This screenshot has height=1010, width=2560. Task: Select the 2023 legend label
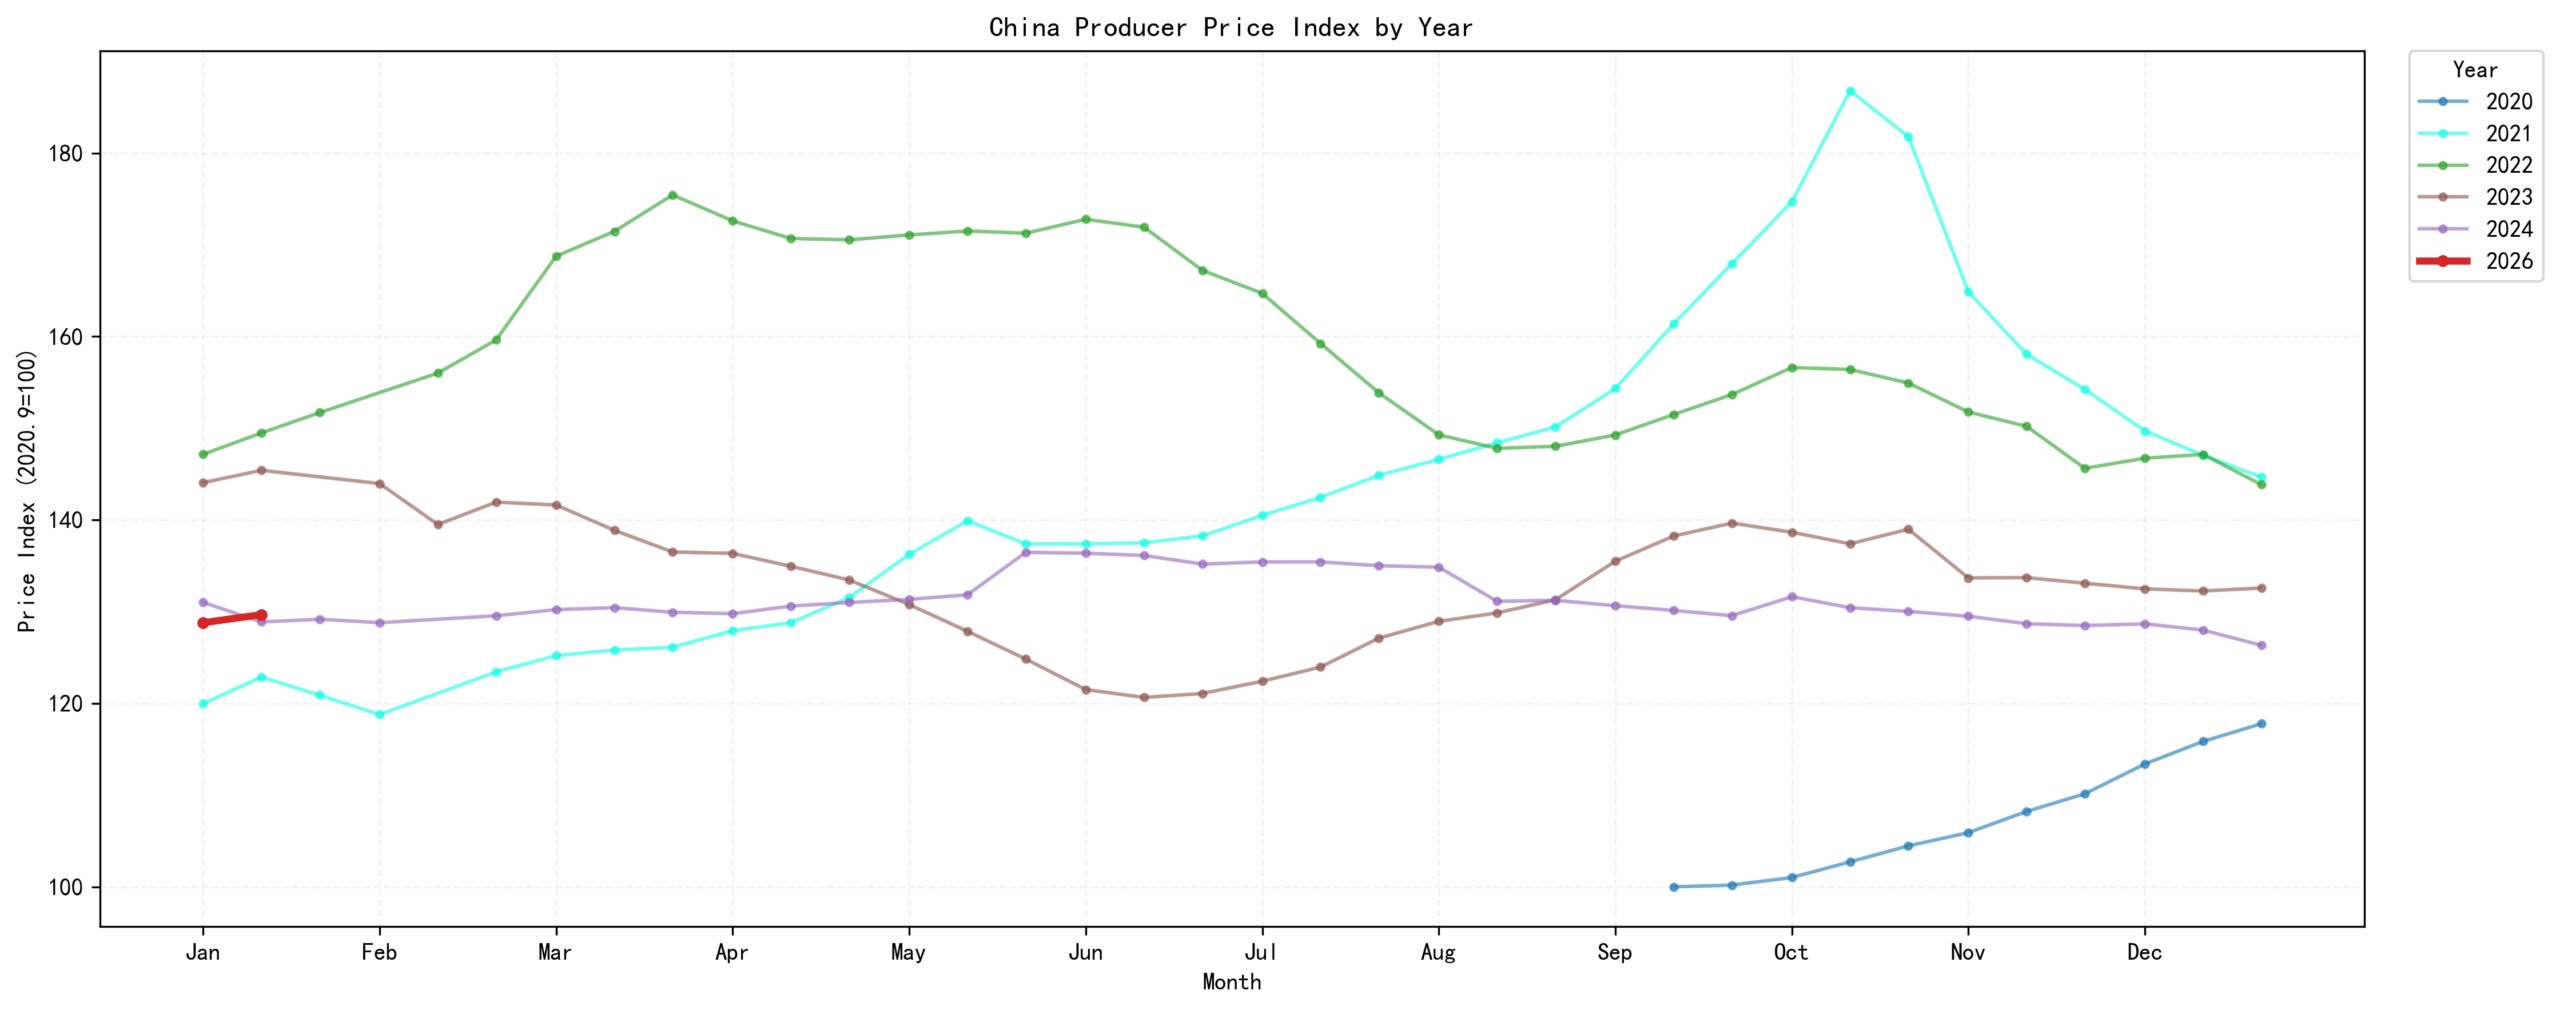(2508, 197)
